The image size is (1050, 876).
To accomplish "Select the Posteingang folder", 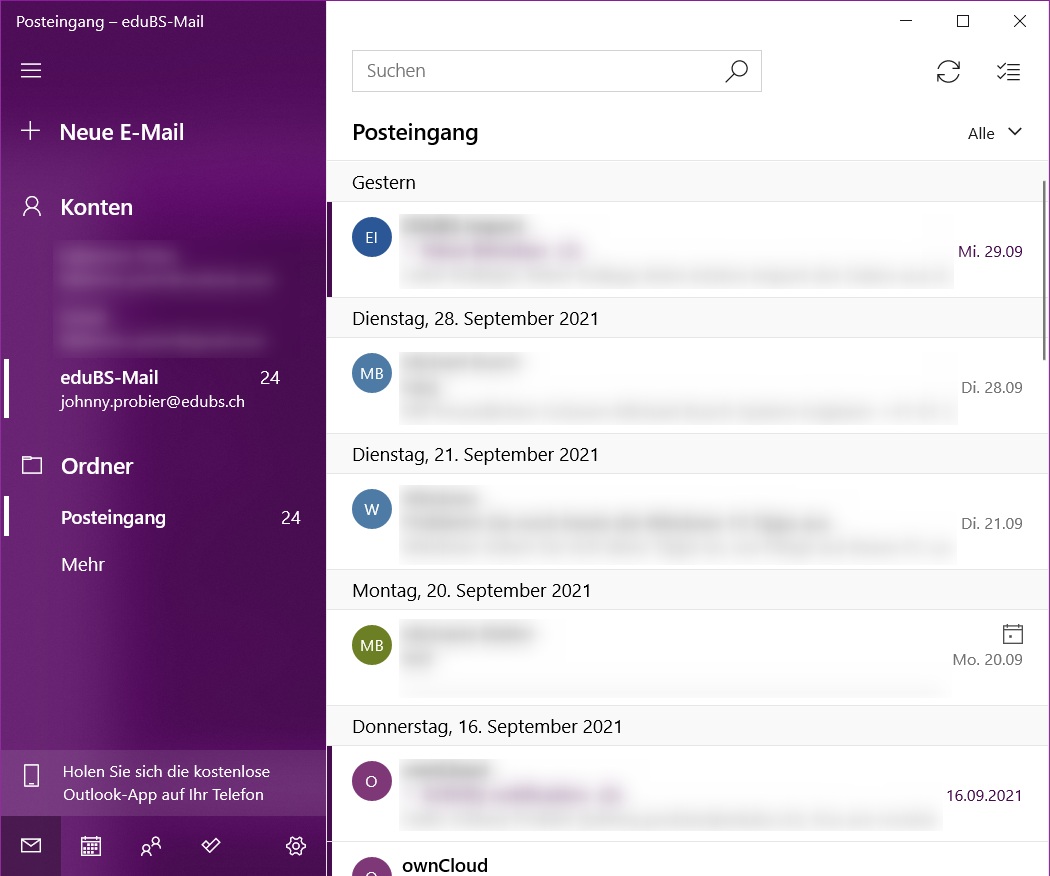I will [x=113, y=518].
